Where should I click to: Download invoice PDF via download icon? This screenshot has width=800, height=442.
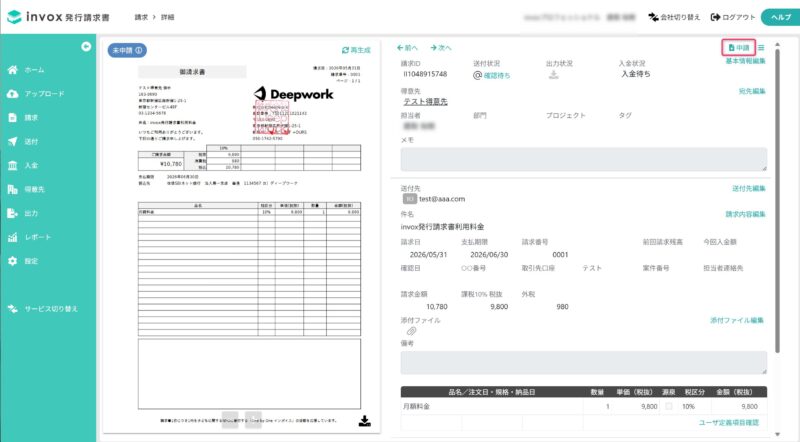click(364, 421)
